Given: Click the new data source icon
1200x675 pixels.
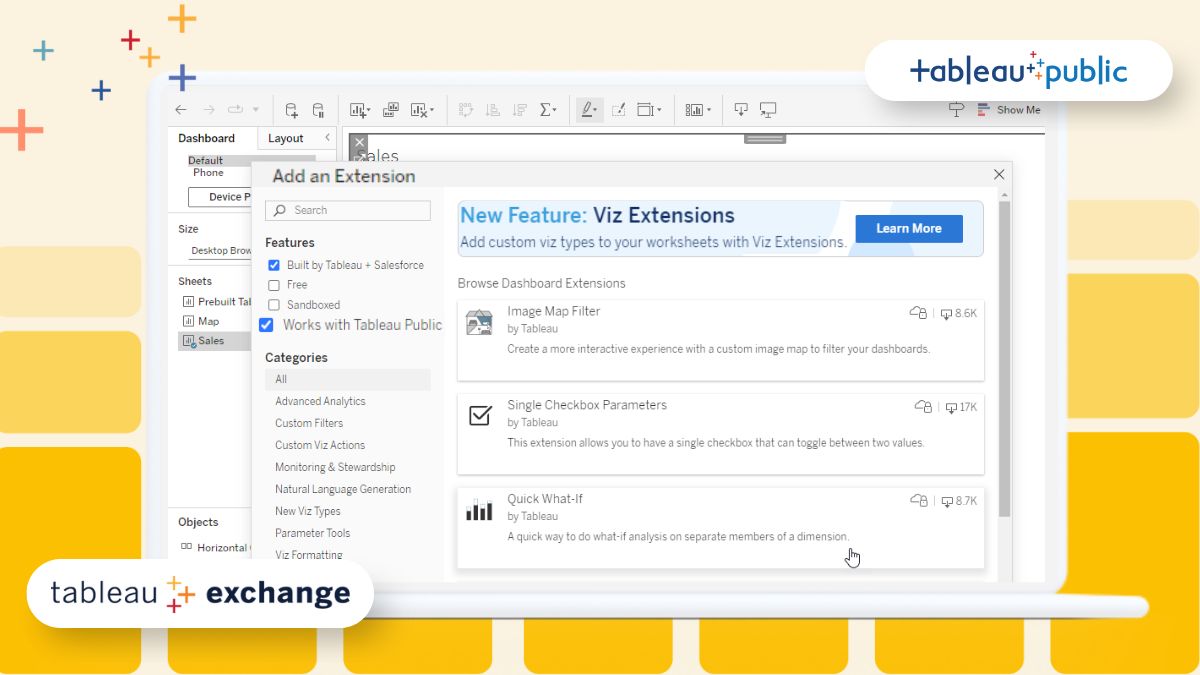Looking at the screenshot, I should tap(291, 110).
